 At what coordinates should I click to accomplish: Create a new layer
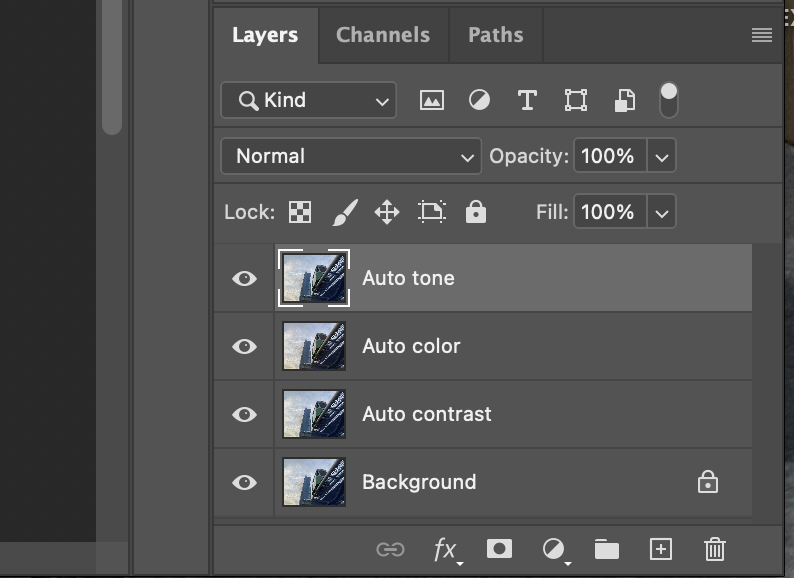[661, 550]
